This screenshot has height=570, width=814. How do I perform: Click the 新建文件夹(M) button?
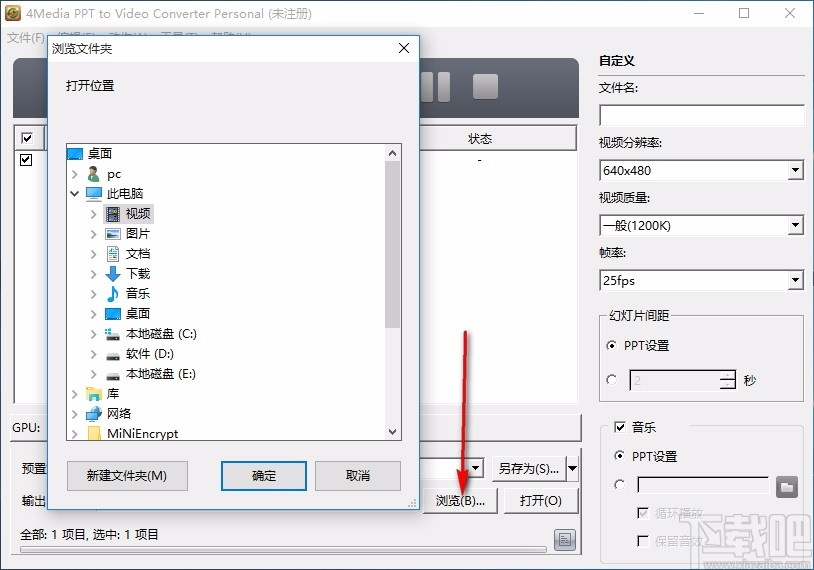click(x=127, y=476)
